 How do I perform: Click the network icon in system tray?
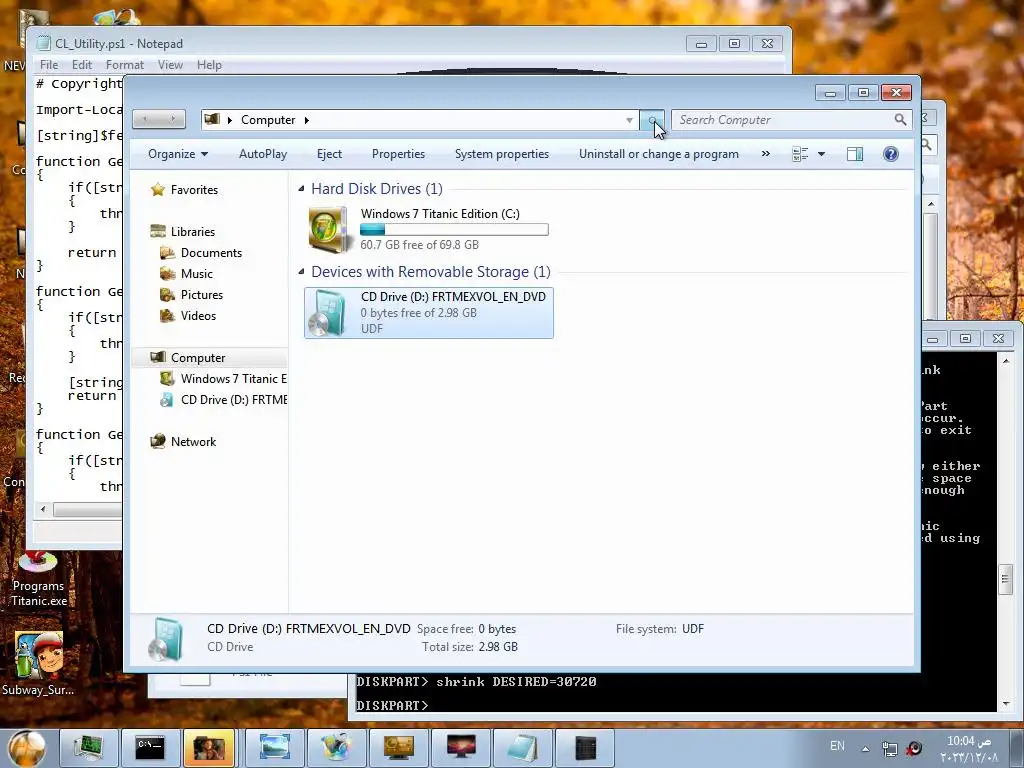pyautogui.click(x=889, y=748)
